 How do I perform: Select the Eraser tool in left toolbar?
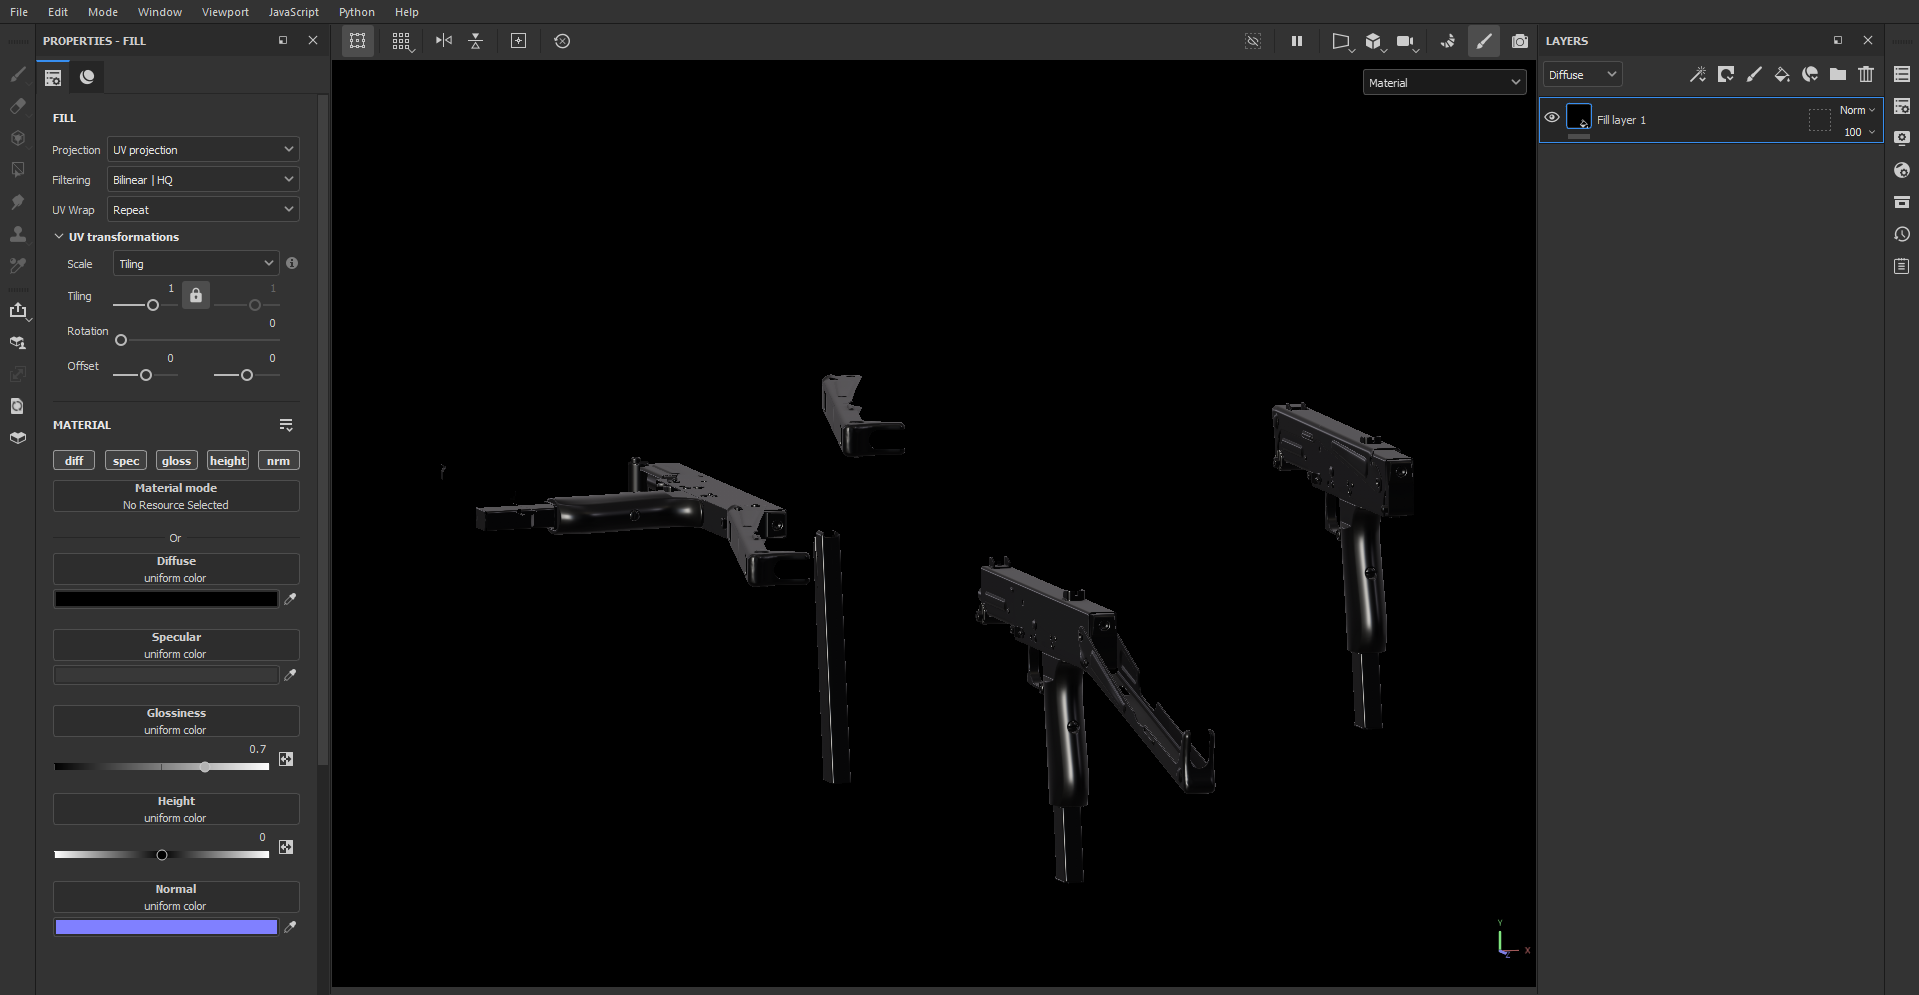tap(17, 106)
